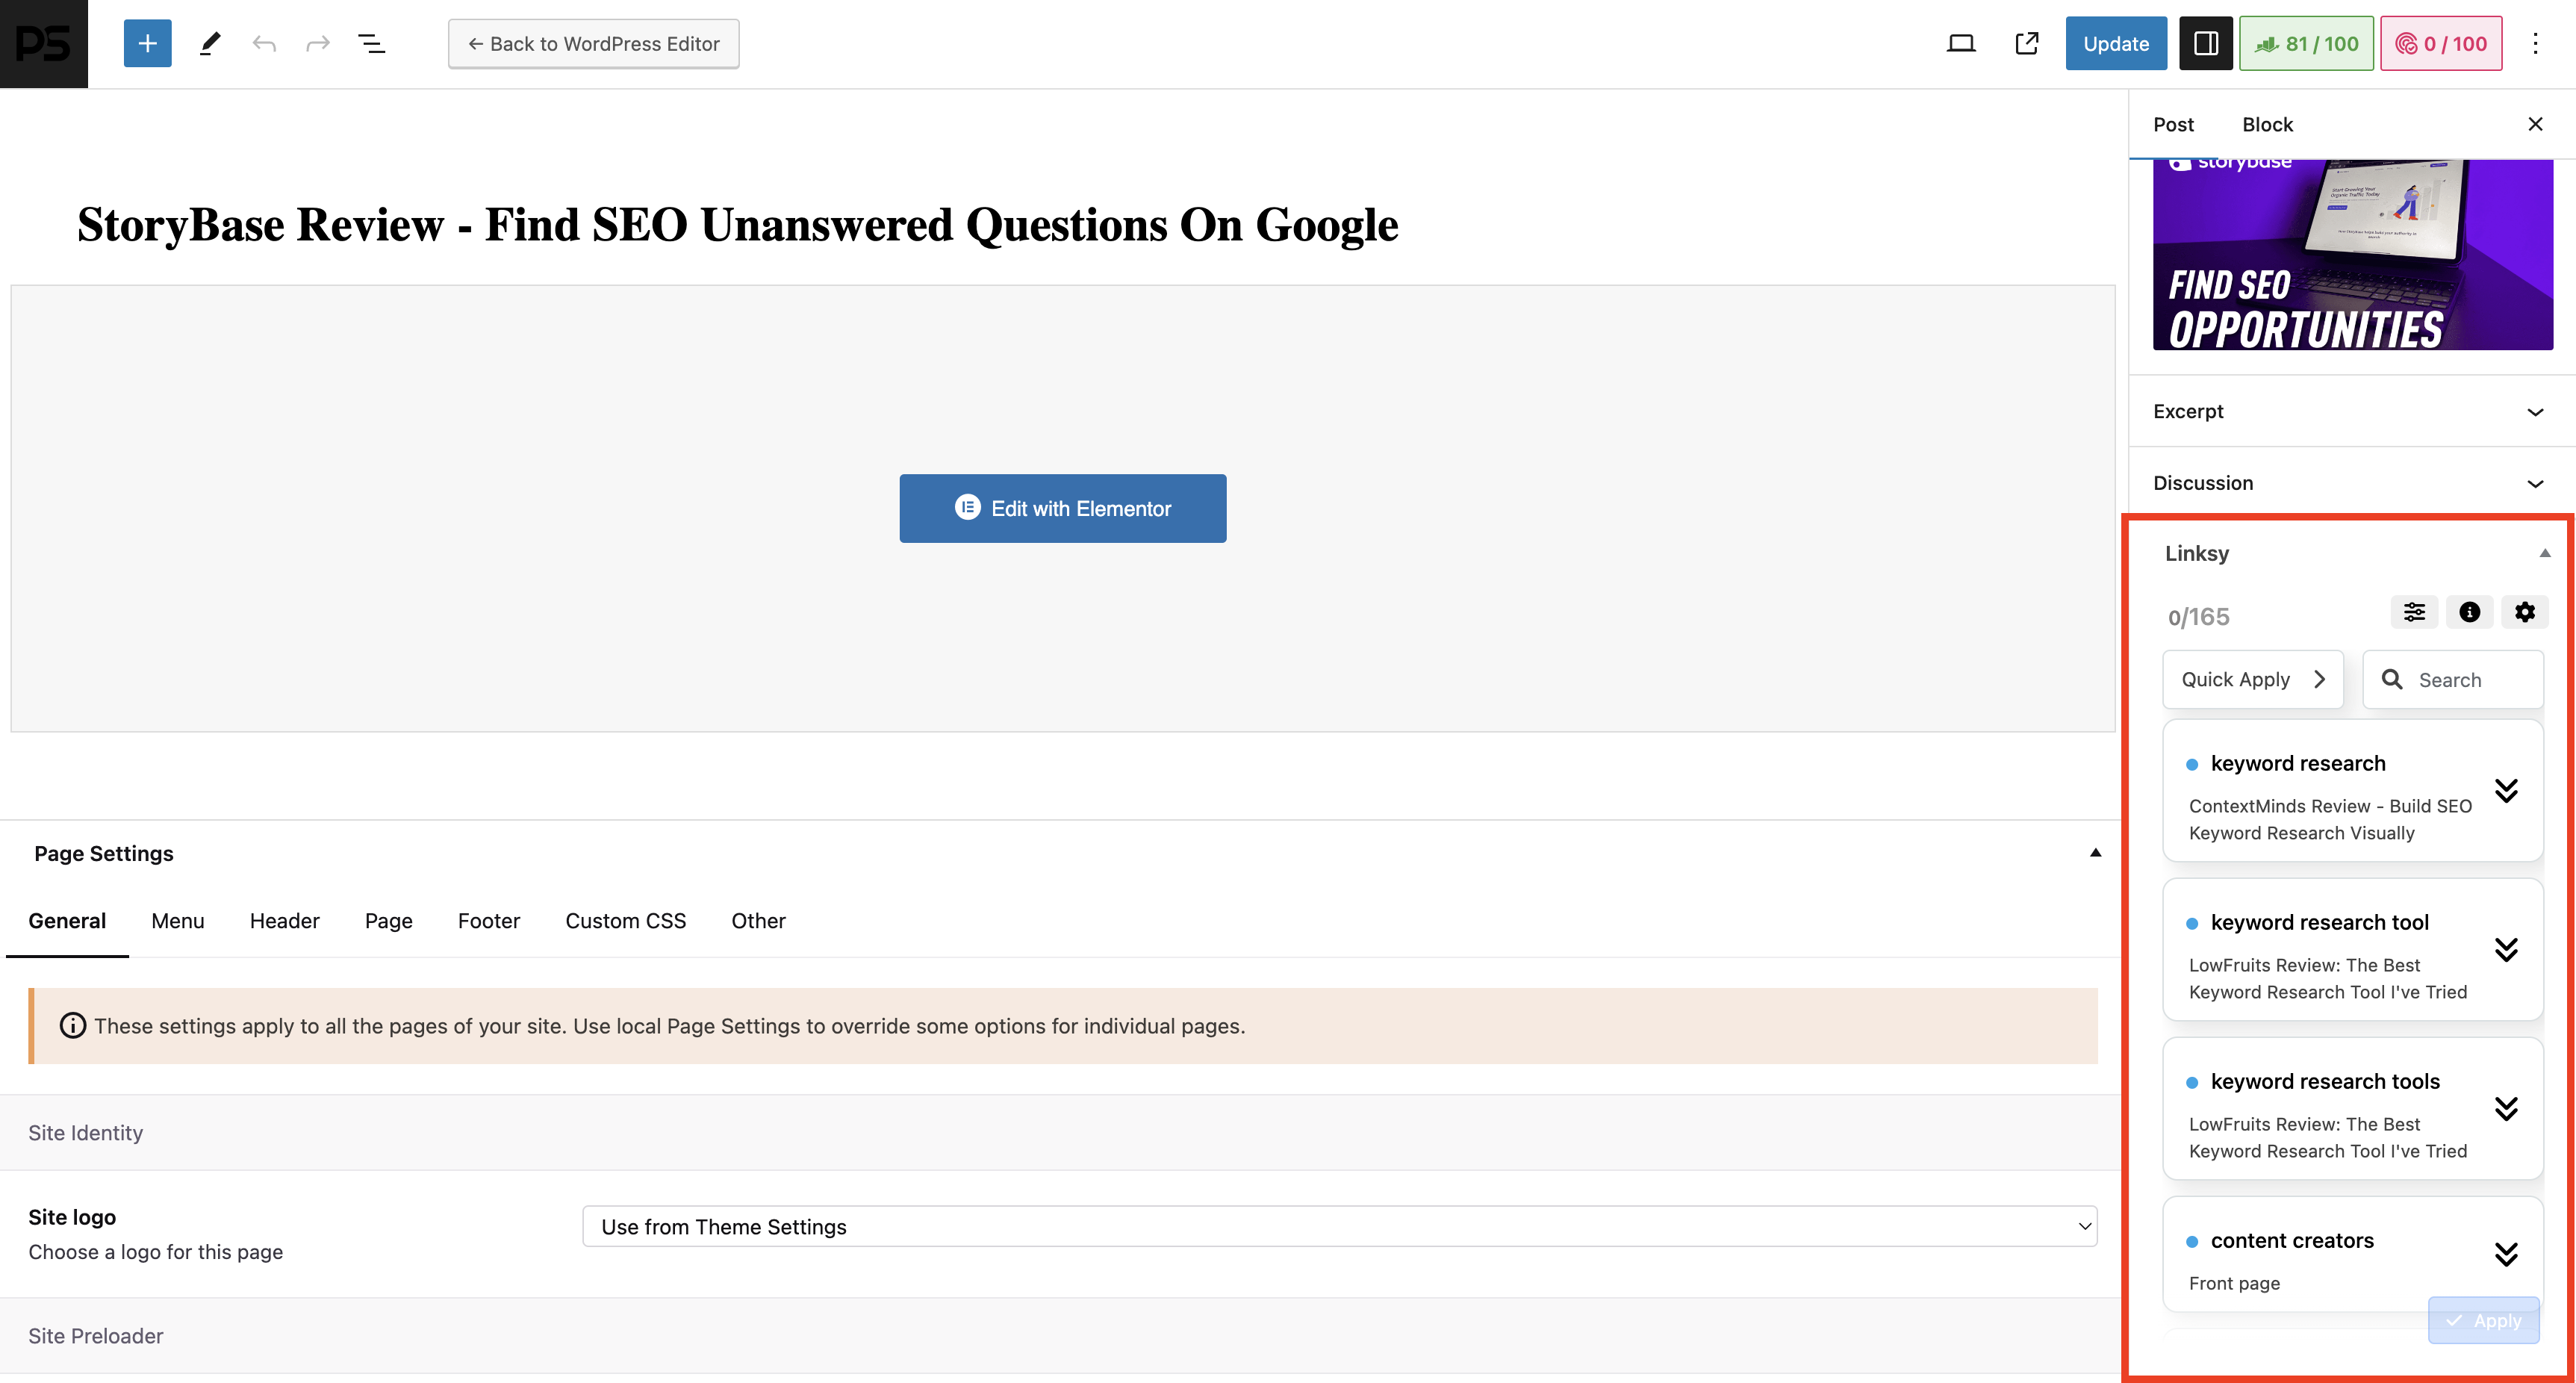Switch preview device with laptop icon
Screen dimensions: 2576x1383
coord(1961,44)
